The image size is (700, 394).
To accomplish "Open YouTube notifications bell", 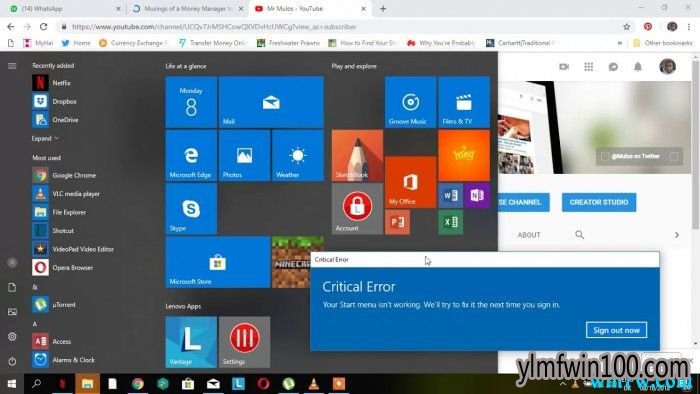I will (638, 67).
